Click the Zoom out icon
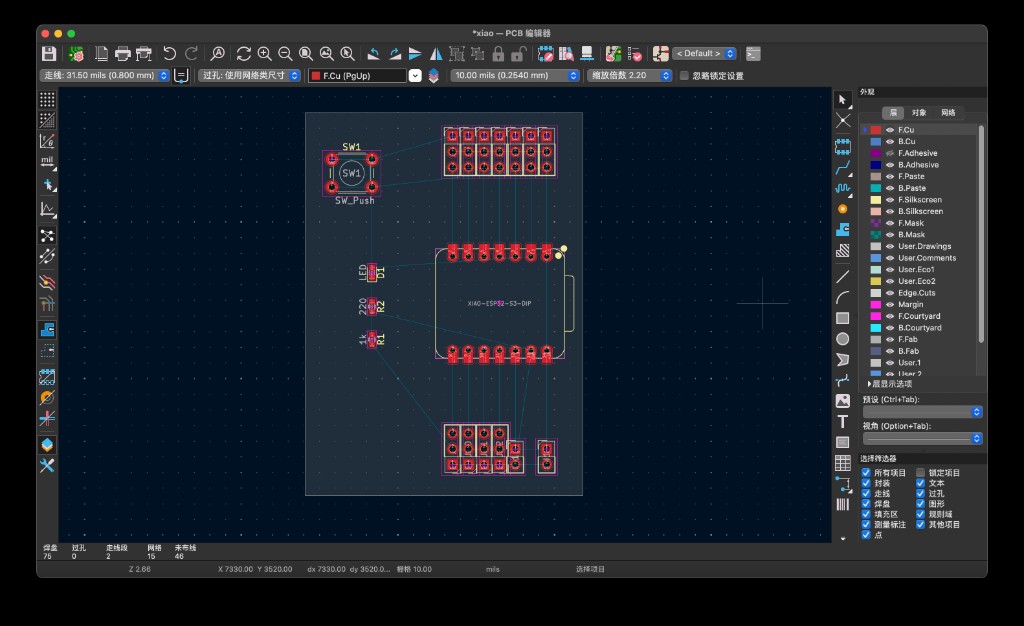This screenshot has width=1024, height=626. [x=285, y=54]
